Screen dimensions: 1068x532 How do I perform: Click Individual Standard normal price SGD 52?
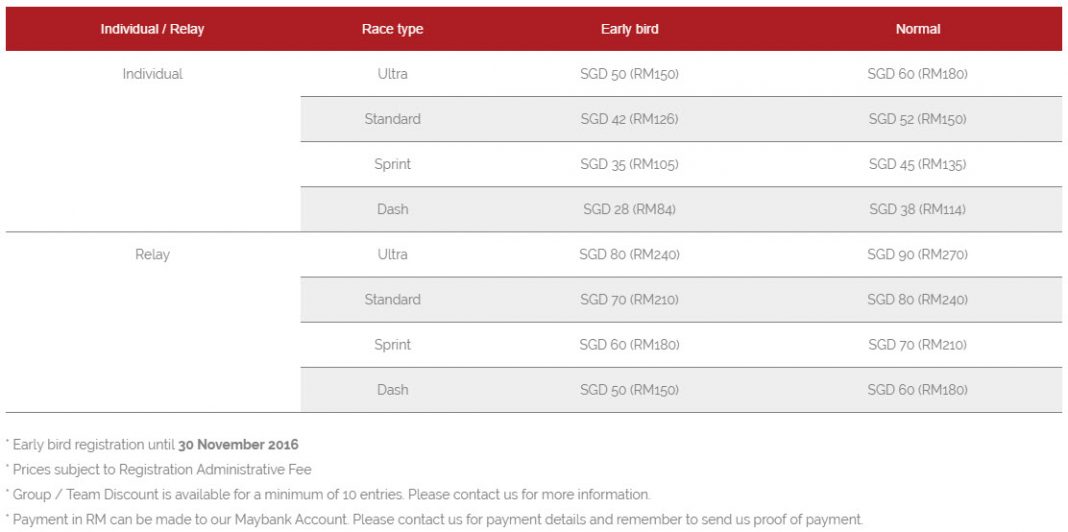[x=917, y=119]
